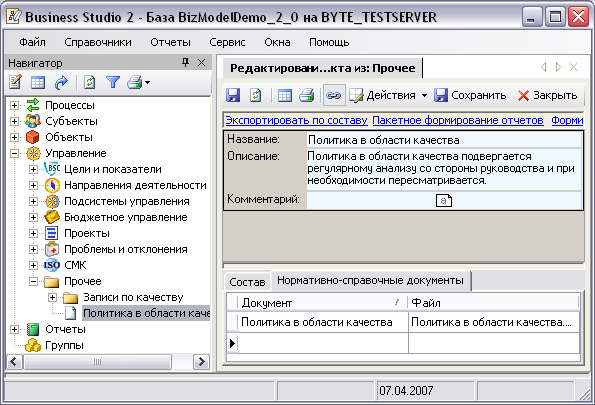Click the Название input field

coord(444,140)
